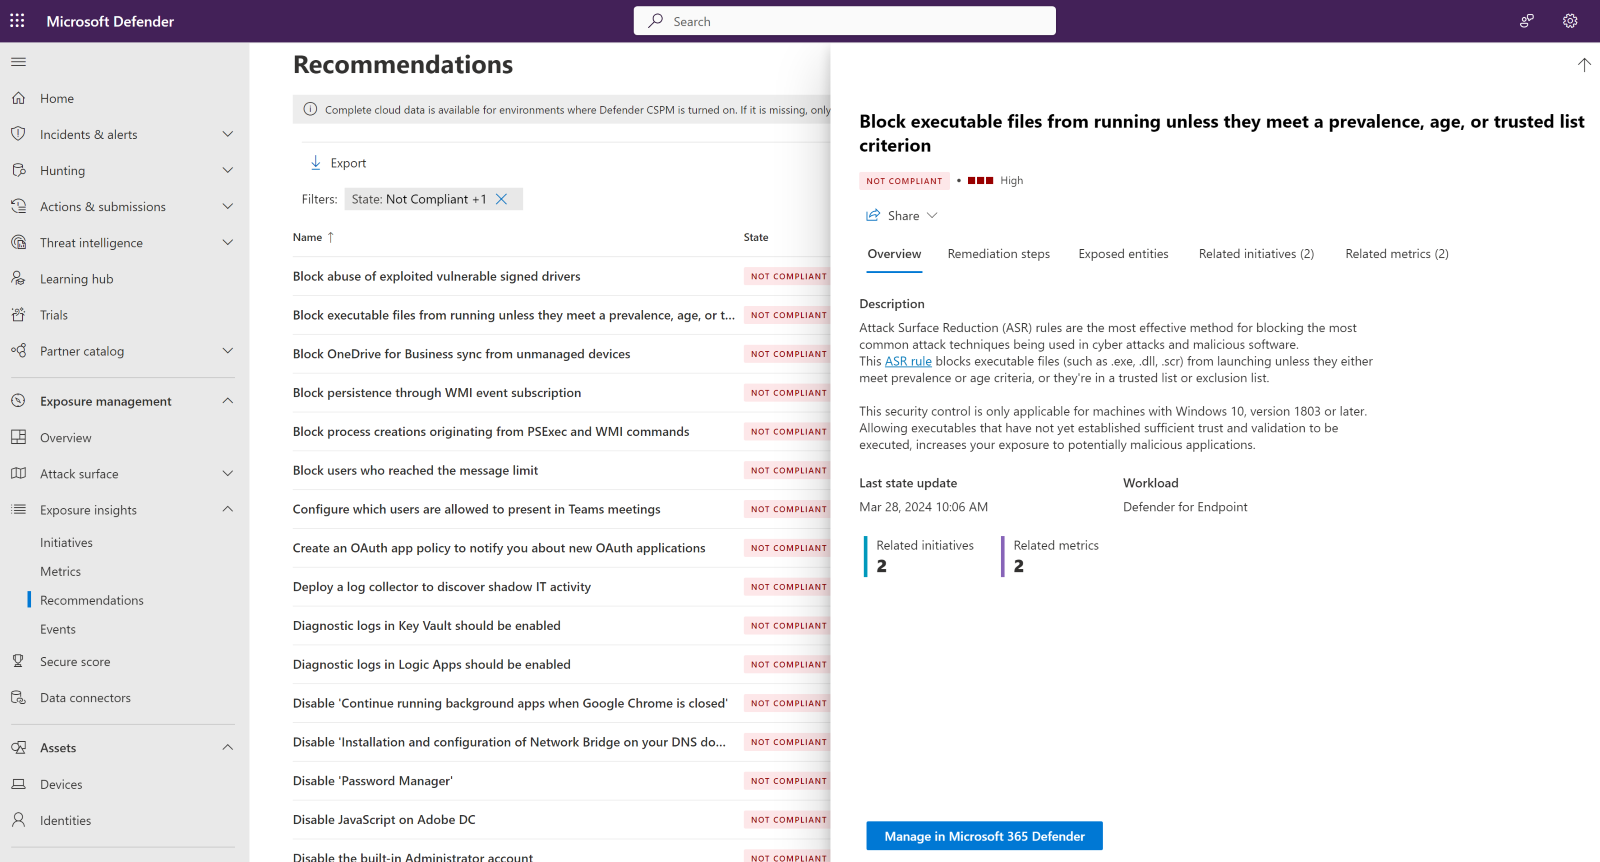Remove the 'State: Not Compliant +1' filter
Image resolution: width=1600 pixels, height=862 pixels.
coord(501,199)
